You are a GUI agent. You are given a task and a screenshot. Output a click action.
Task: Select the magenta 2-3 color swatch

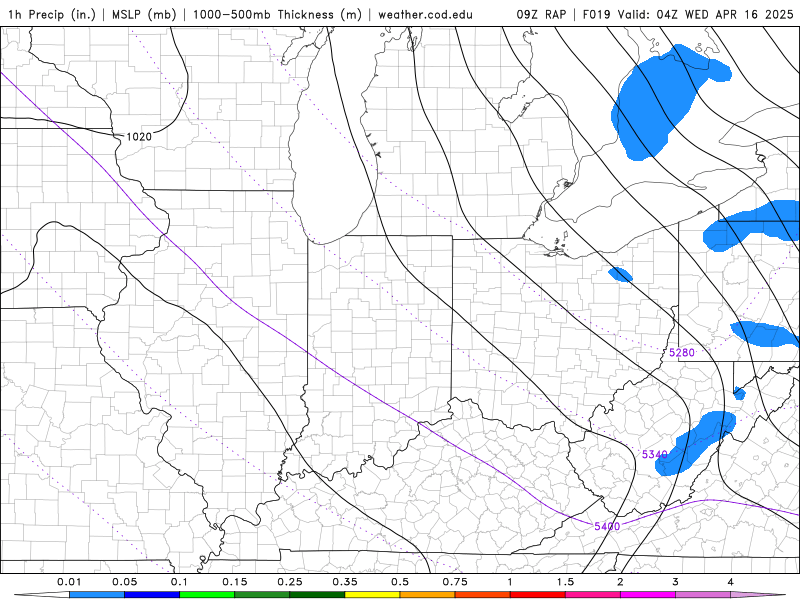tap(648, 595)
